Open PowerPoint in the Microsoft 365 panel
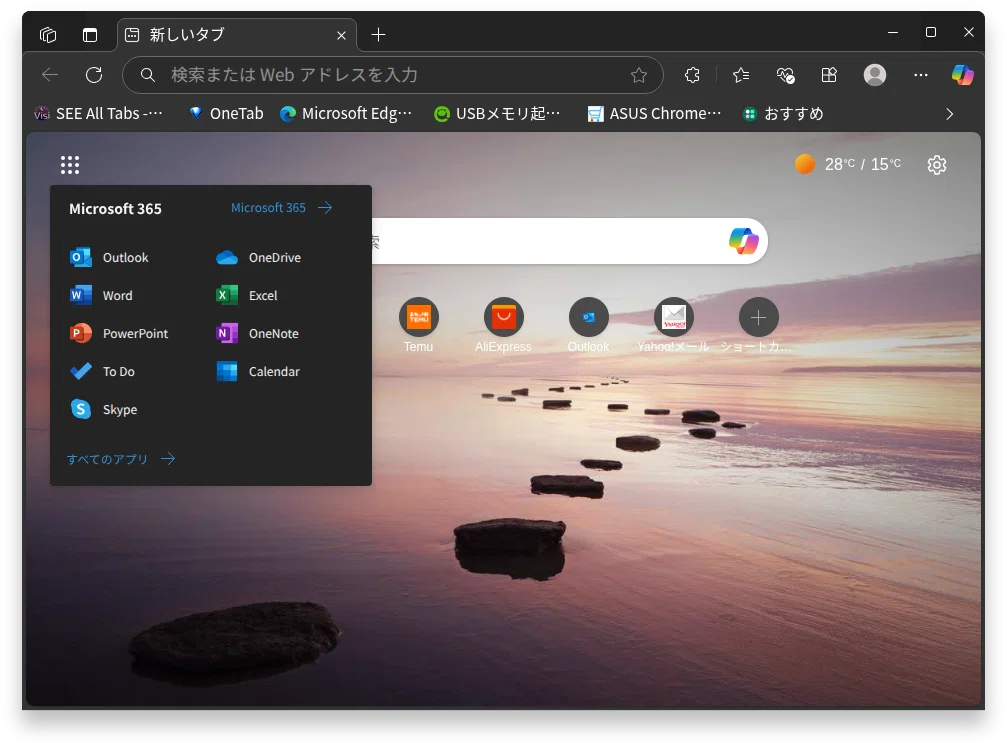 tap(119, 333)
